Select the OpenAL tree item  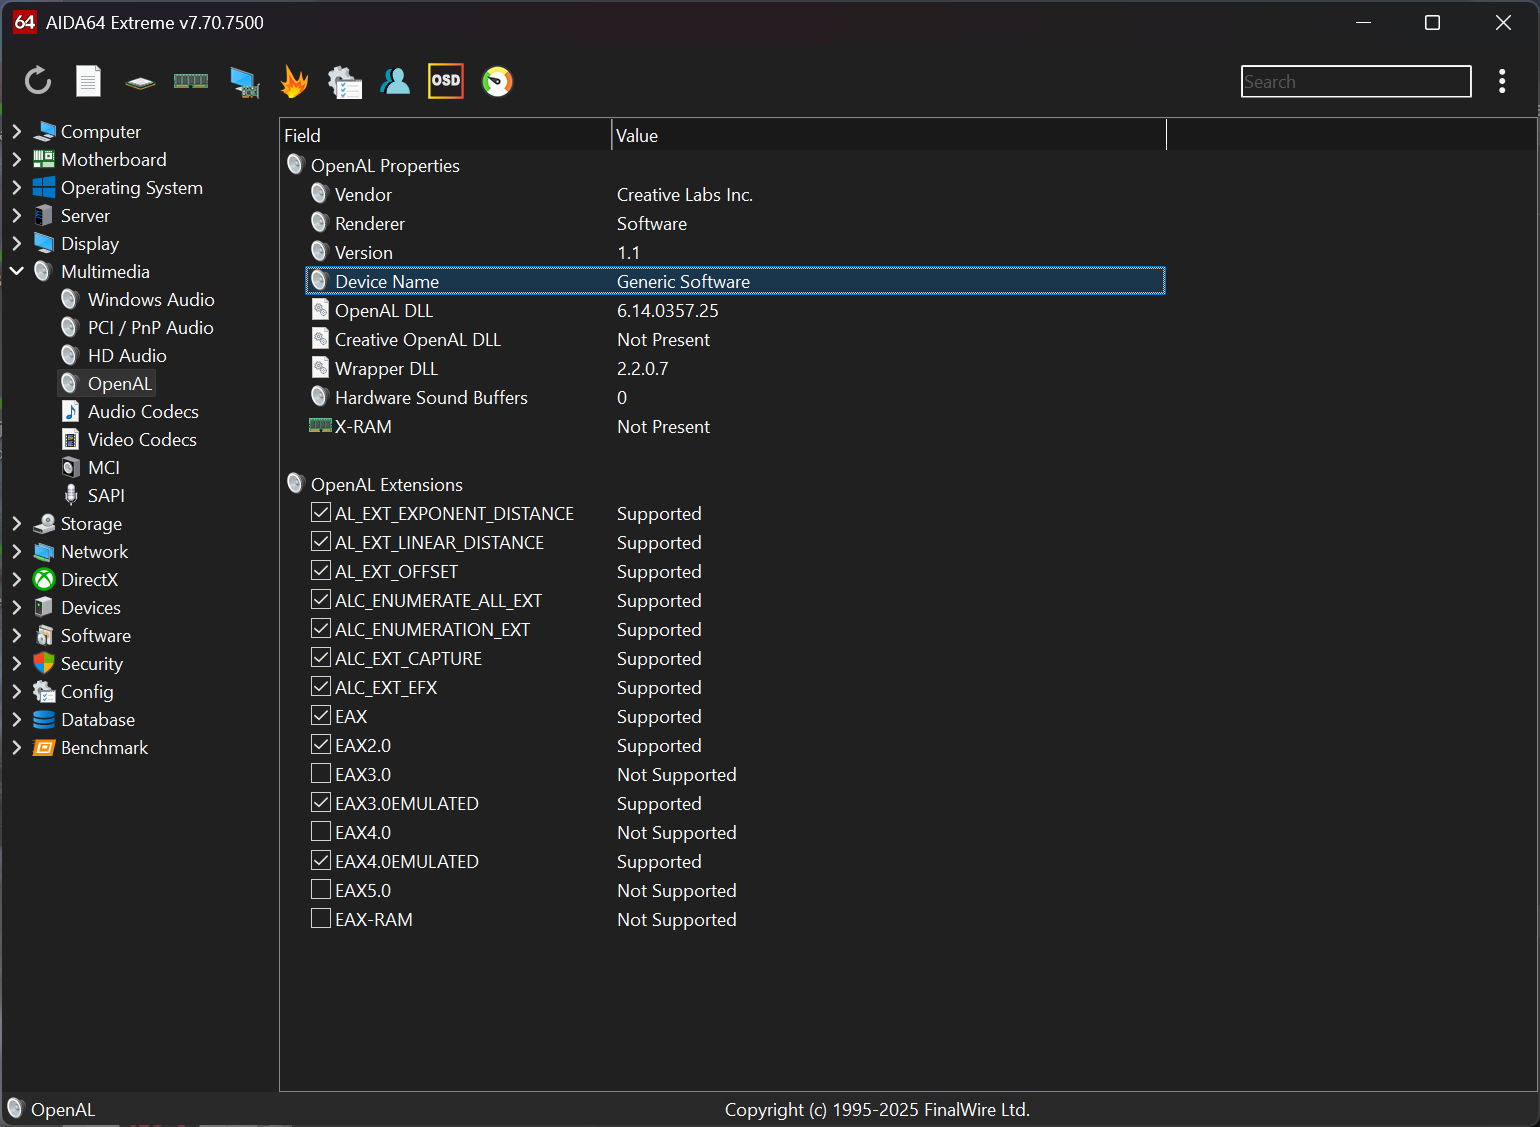(x=120, y=383)
